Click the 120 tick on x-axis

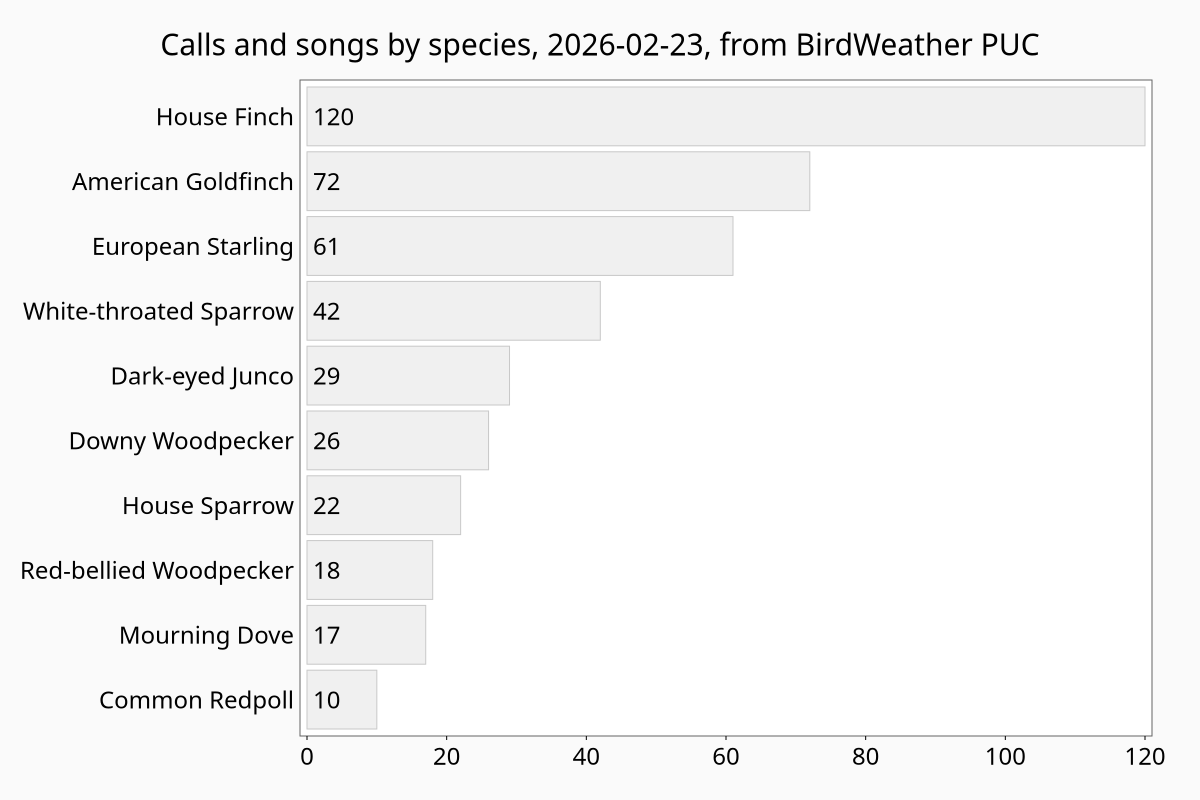coord(1145,757)
